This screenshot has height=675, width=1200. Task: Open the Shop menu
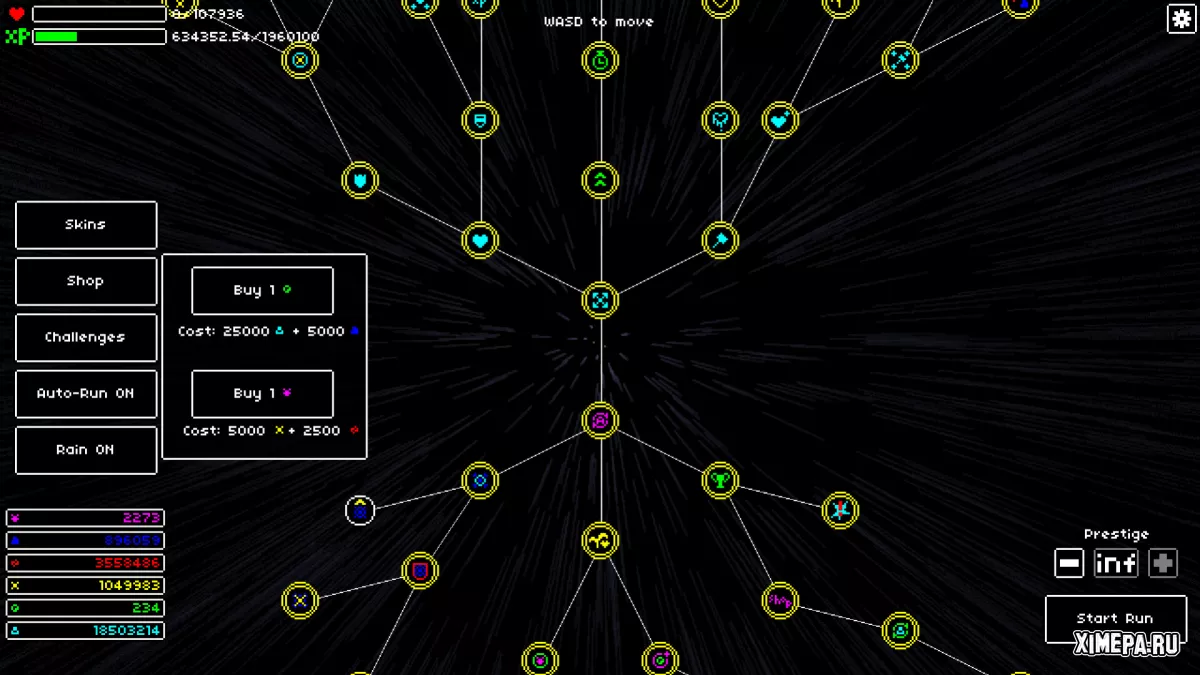[86, 281]
